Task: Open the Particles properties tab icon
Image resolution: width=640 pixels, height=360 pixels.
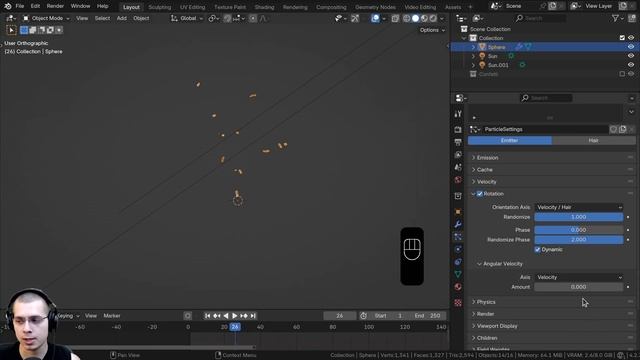Action: pyautogui.click(x=458, y=237)
